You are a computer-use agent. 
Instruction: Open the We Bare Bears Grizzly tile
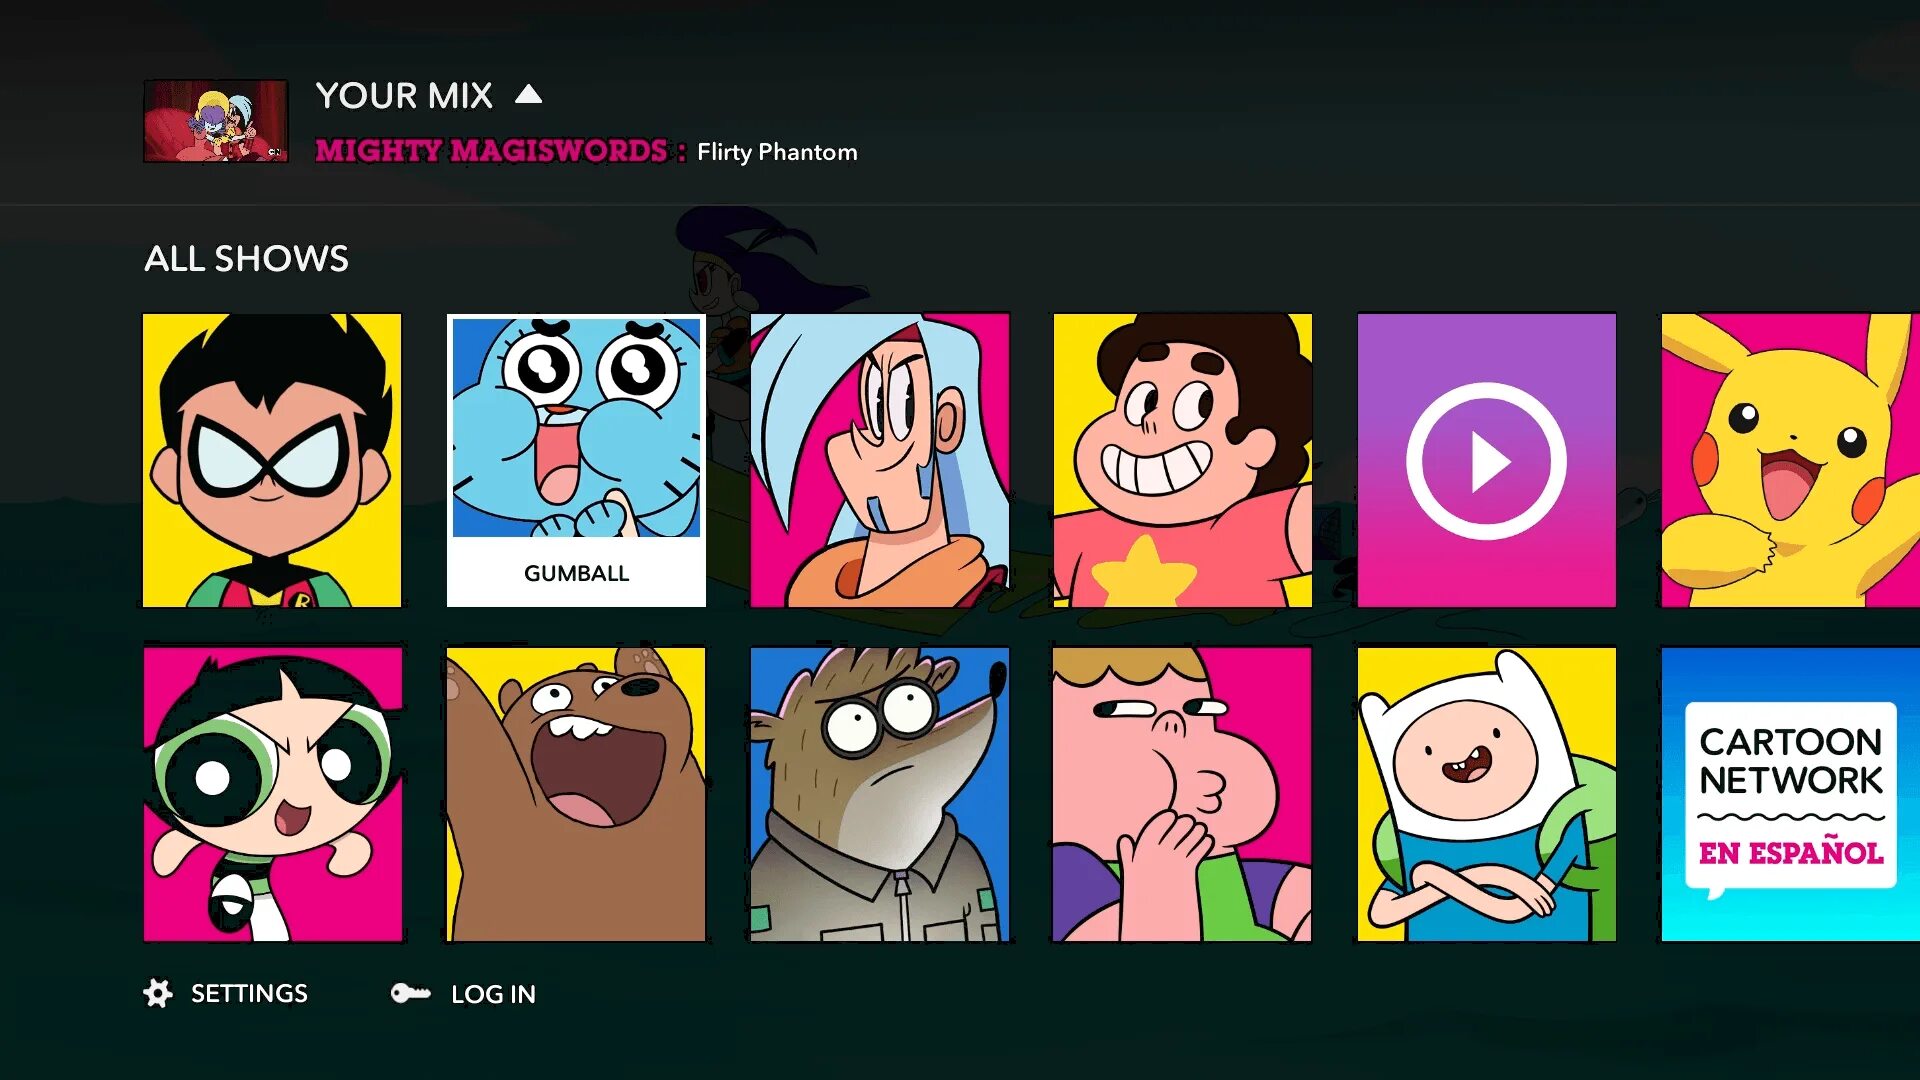tap(576, 794)
